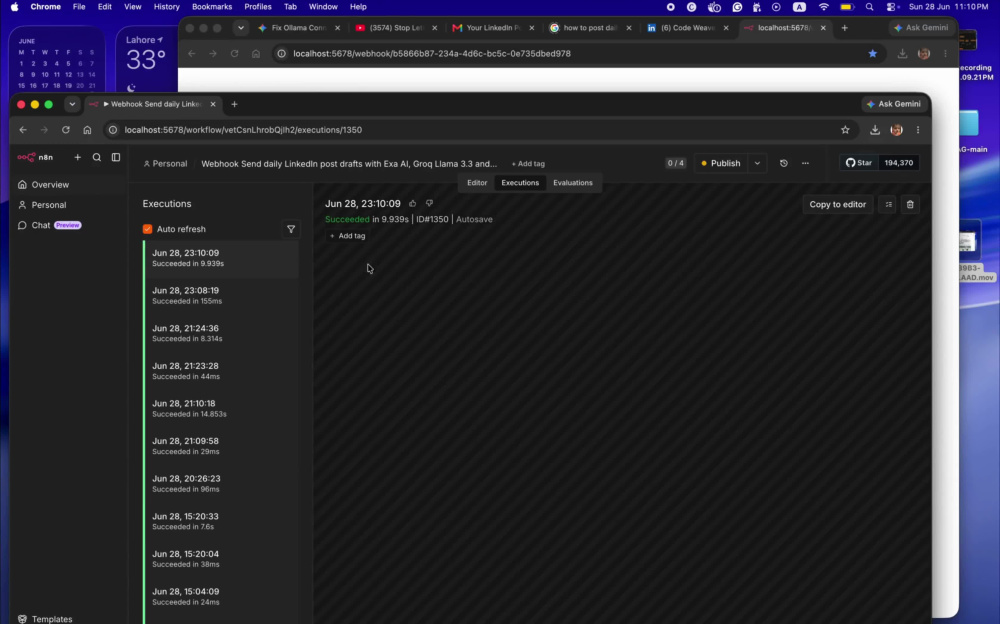This screenshot has width=1000, height=624.
Task: Click Ask Gemini in front window
Action: [x=893, y=104]
